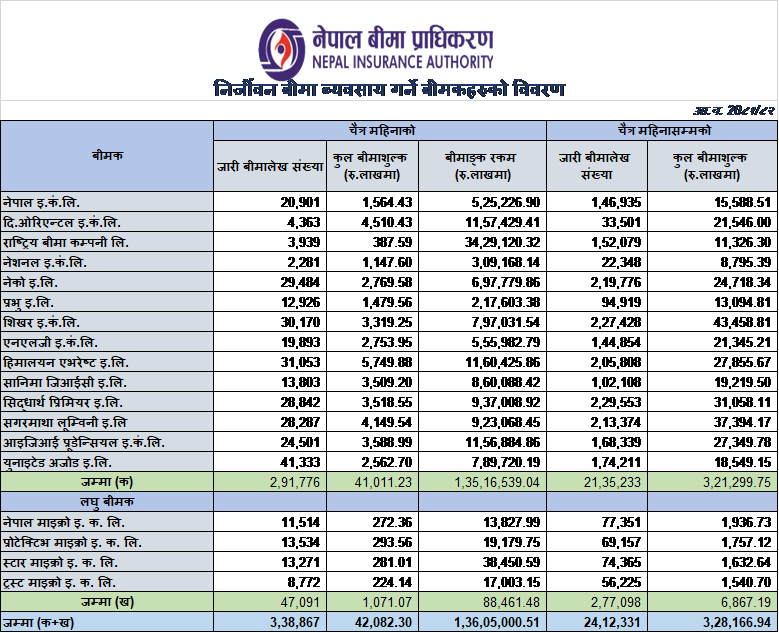
Task: Click the 'जम्मा (ख)' subtotal label
Action: click(x=107, y=602)
